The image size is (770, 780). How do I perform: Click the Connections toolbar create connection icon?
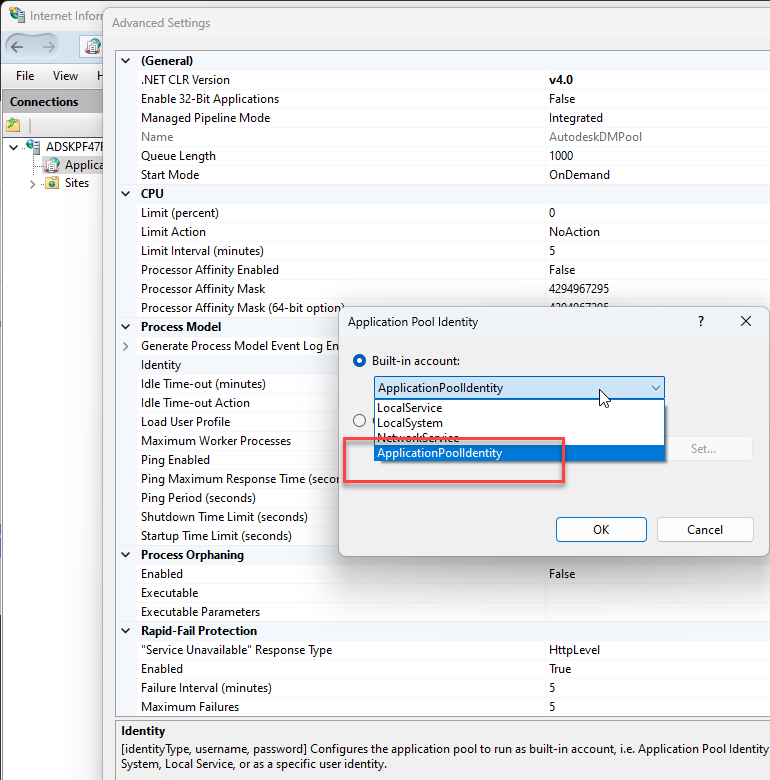coord(13,124)
